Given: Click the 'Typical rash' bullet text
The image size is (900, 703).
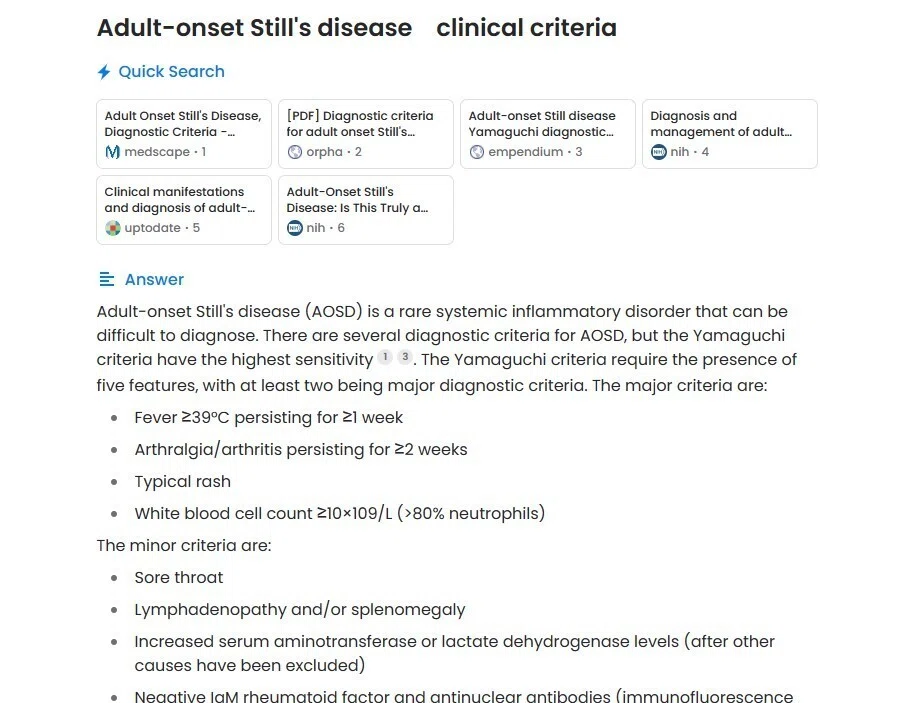Looking at the screenshot, I should point(183,481).
